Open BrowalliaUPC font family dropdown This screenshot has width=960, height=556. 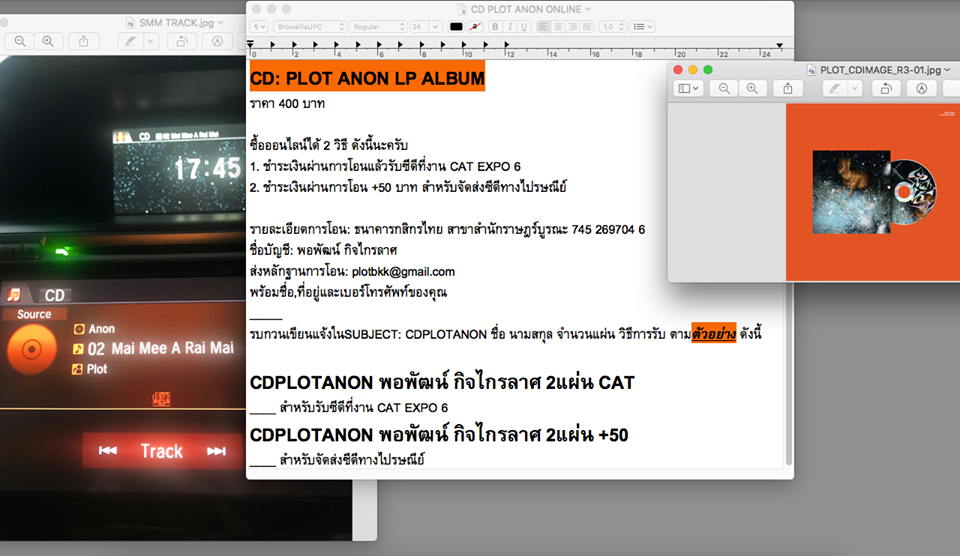309,26
